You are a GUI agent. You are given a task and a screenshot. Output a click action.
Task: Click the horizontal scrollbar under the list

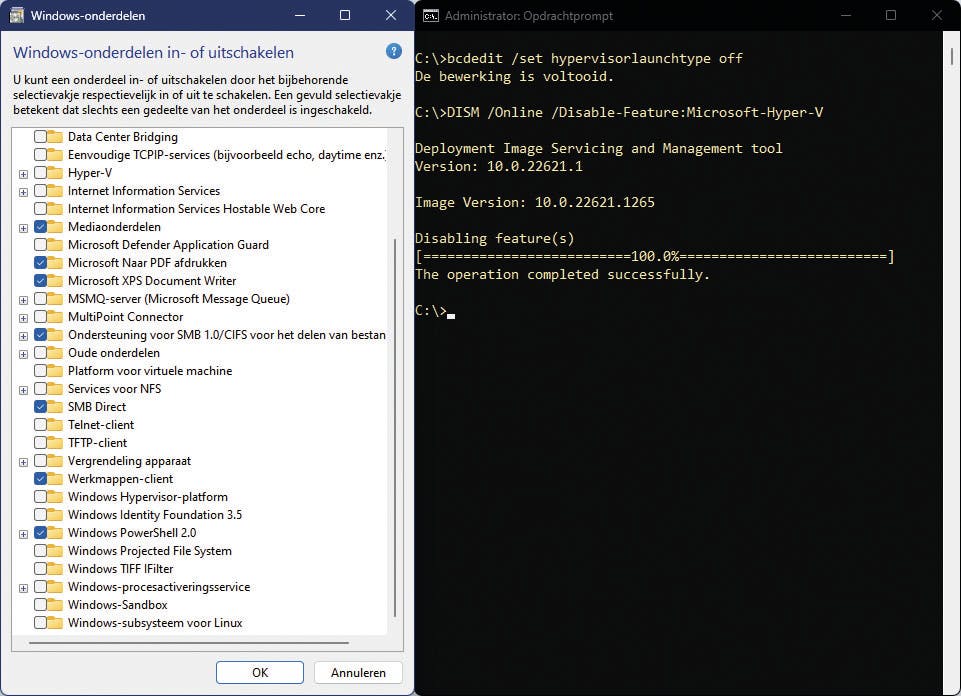190,643
